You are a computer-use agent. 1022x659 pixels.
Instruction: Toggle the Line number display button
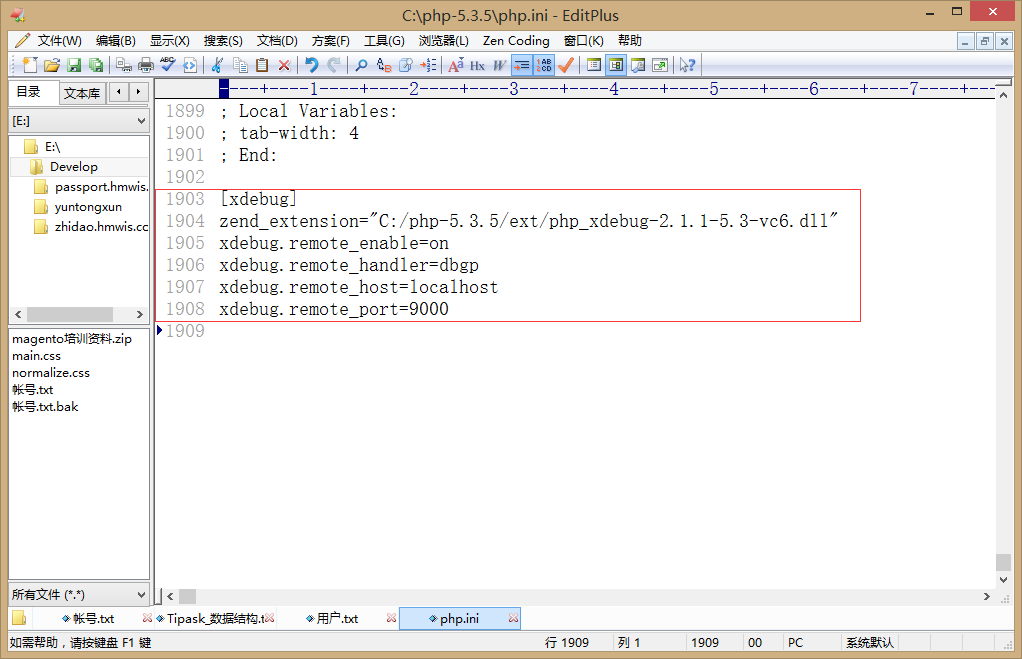click(x=544, y=65)
